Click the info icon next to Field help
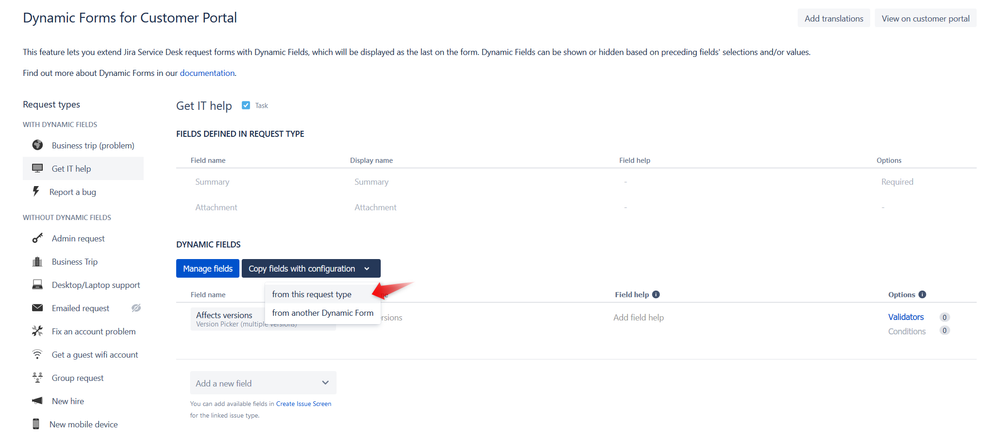Viewport: 999px width, 434px height. 656,294
